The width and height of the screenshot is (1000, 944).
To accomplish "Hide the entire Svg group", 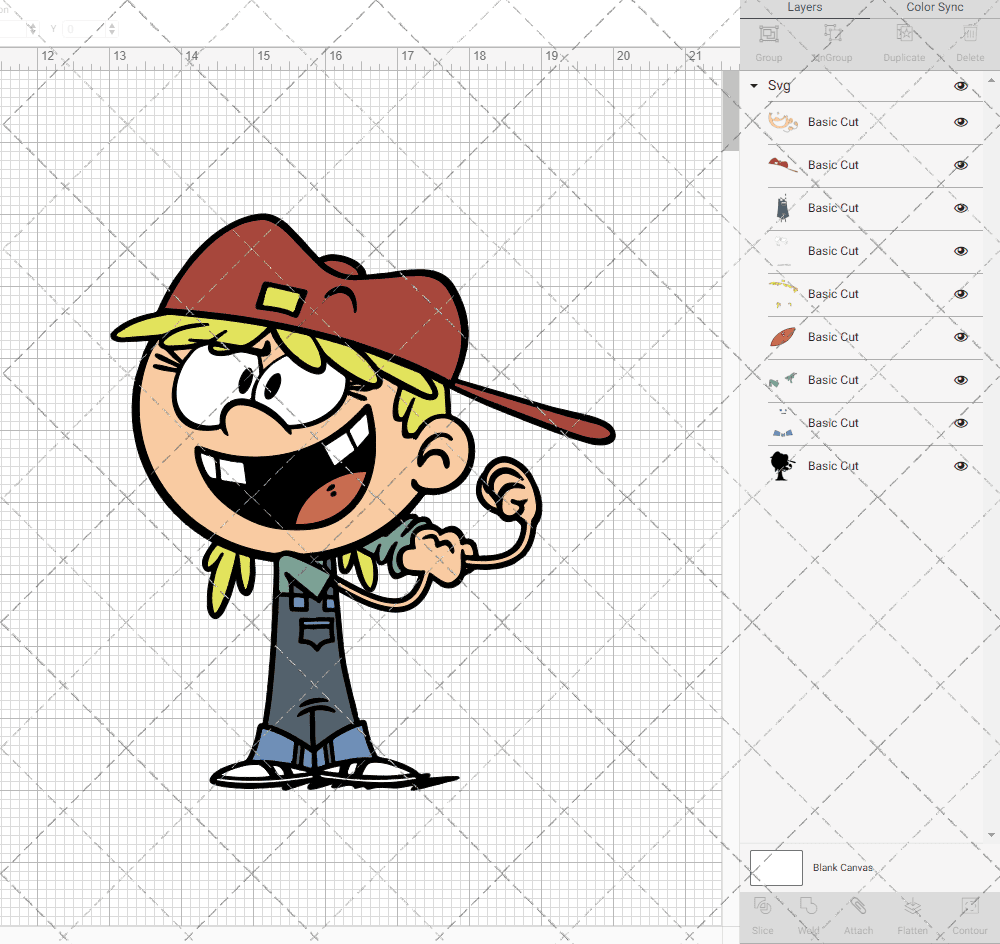I will click(961, 86).
